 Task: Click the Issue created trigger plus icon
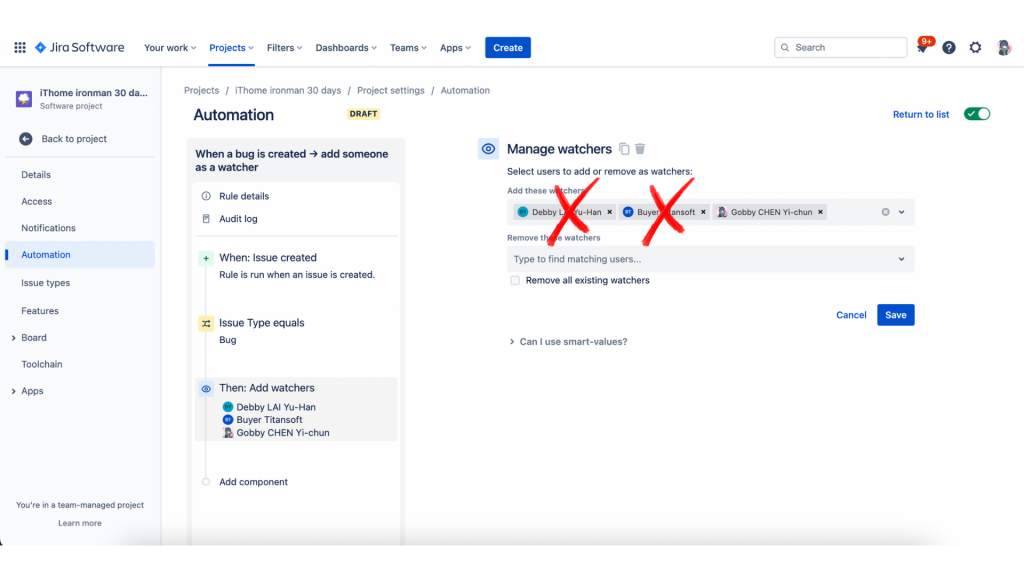click(206, 259)
